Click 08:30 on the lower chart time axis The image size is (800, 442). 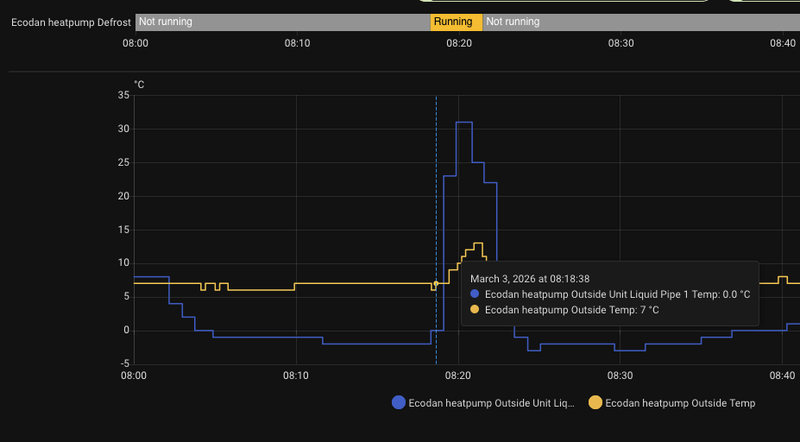pyautogui.click(x=620, y=376)
